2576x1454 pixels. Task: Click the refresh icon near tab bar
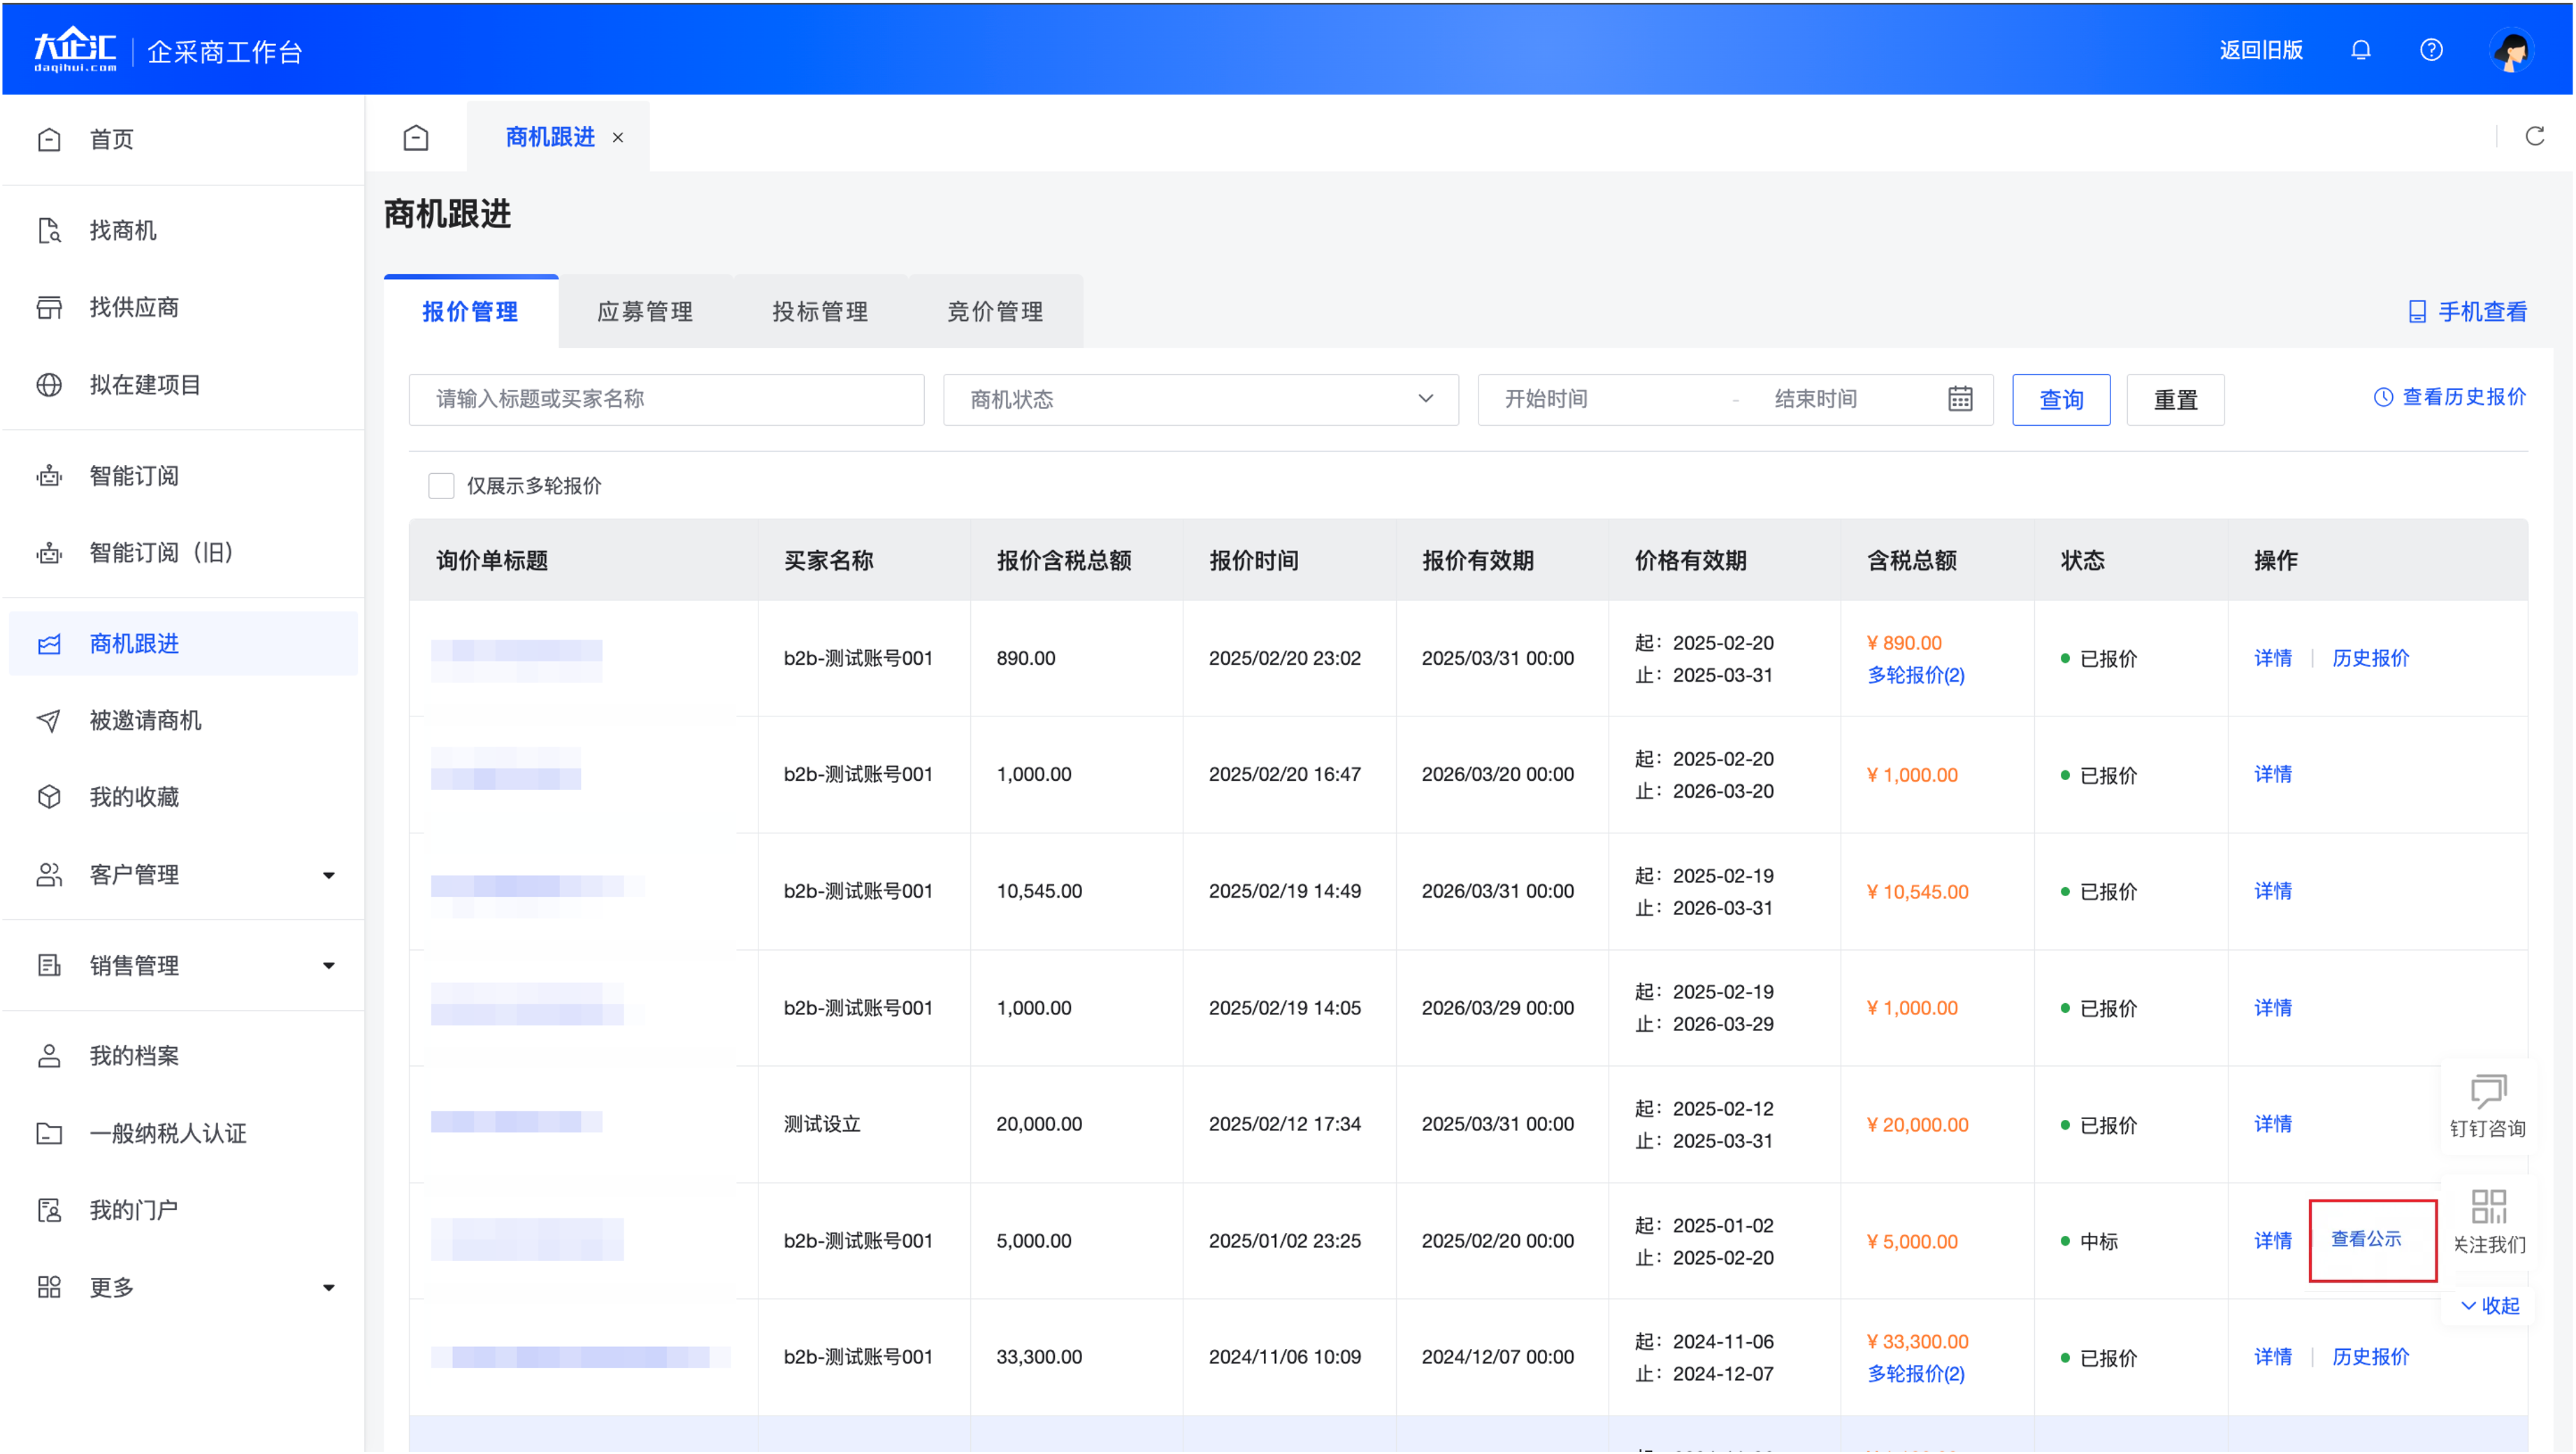pyautogui.click(x=2534, y=136)
